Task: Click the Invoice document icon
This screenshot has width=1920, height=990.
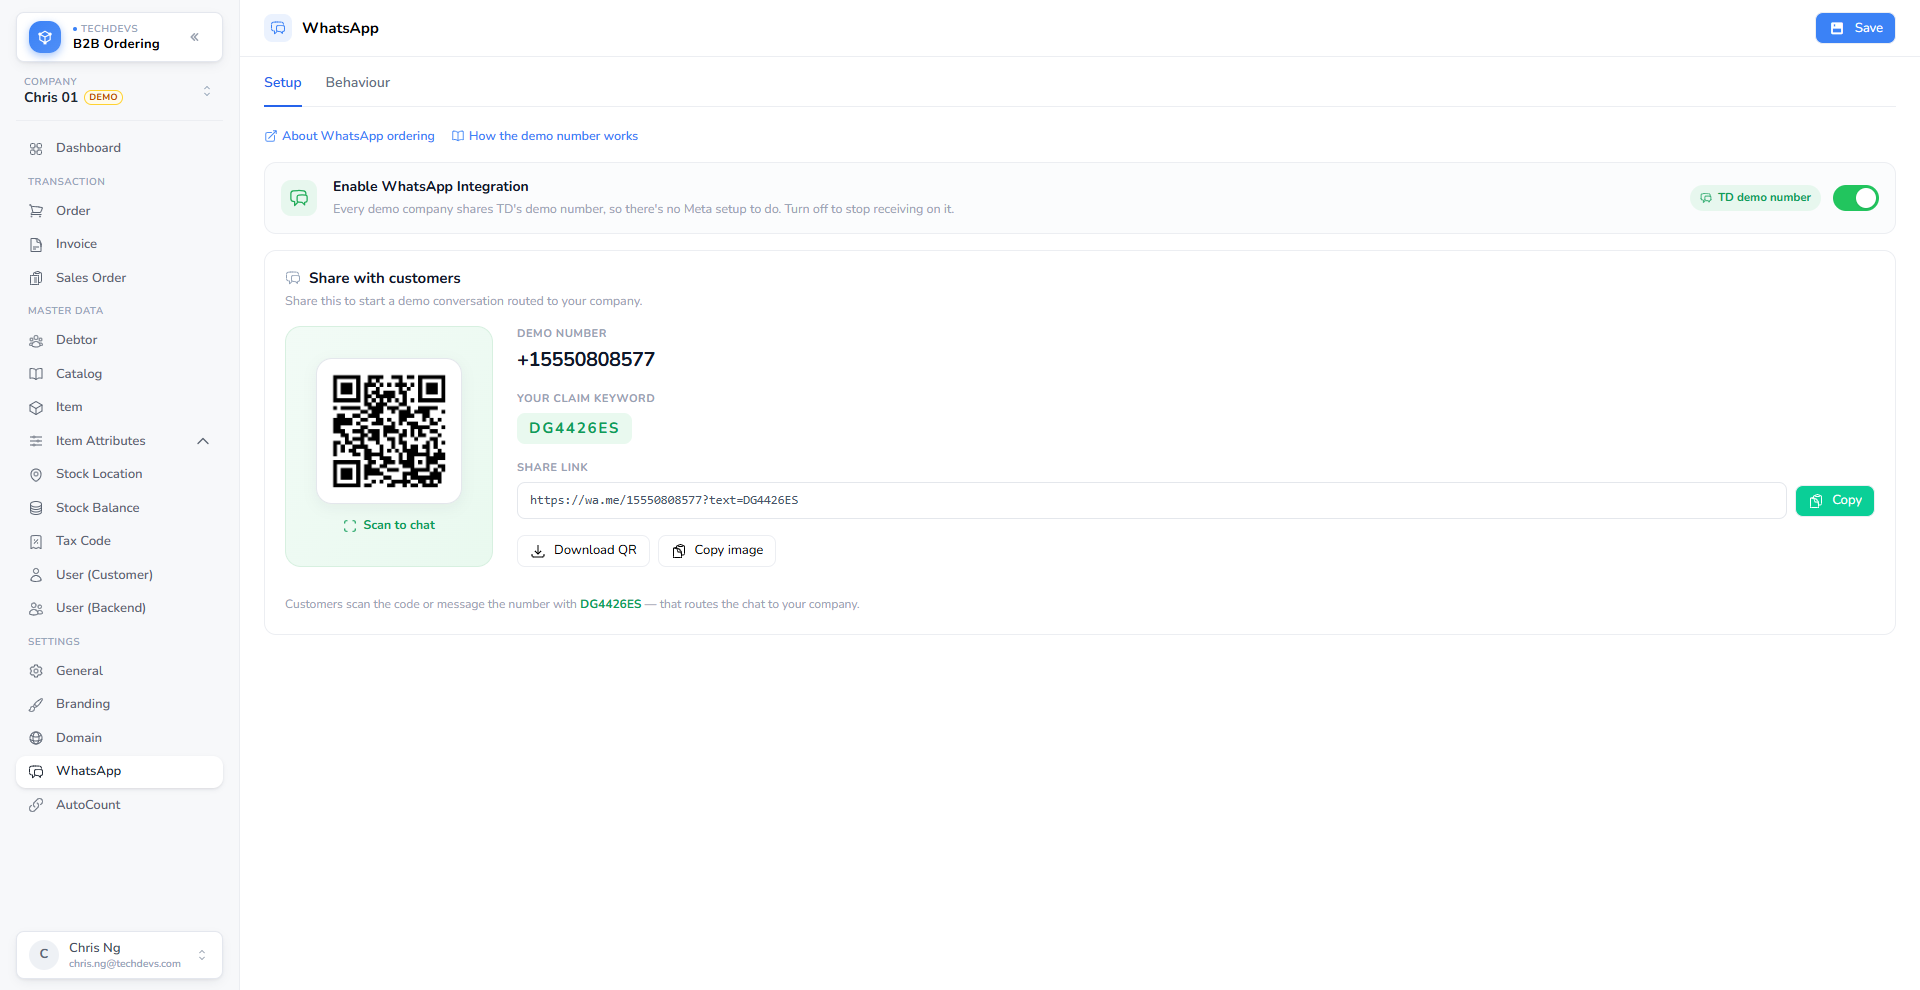Action: pyautogui.click(x=36, y=244)
